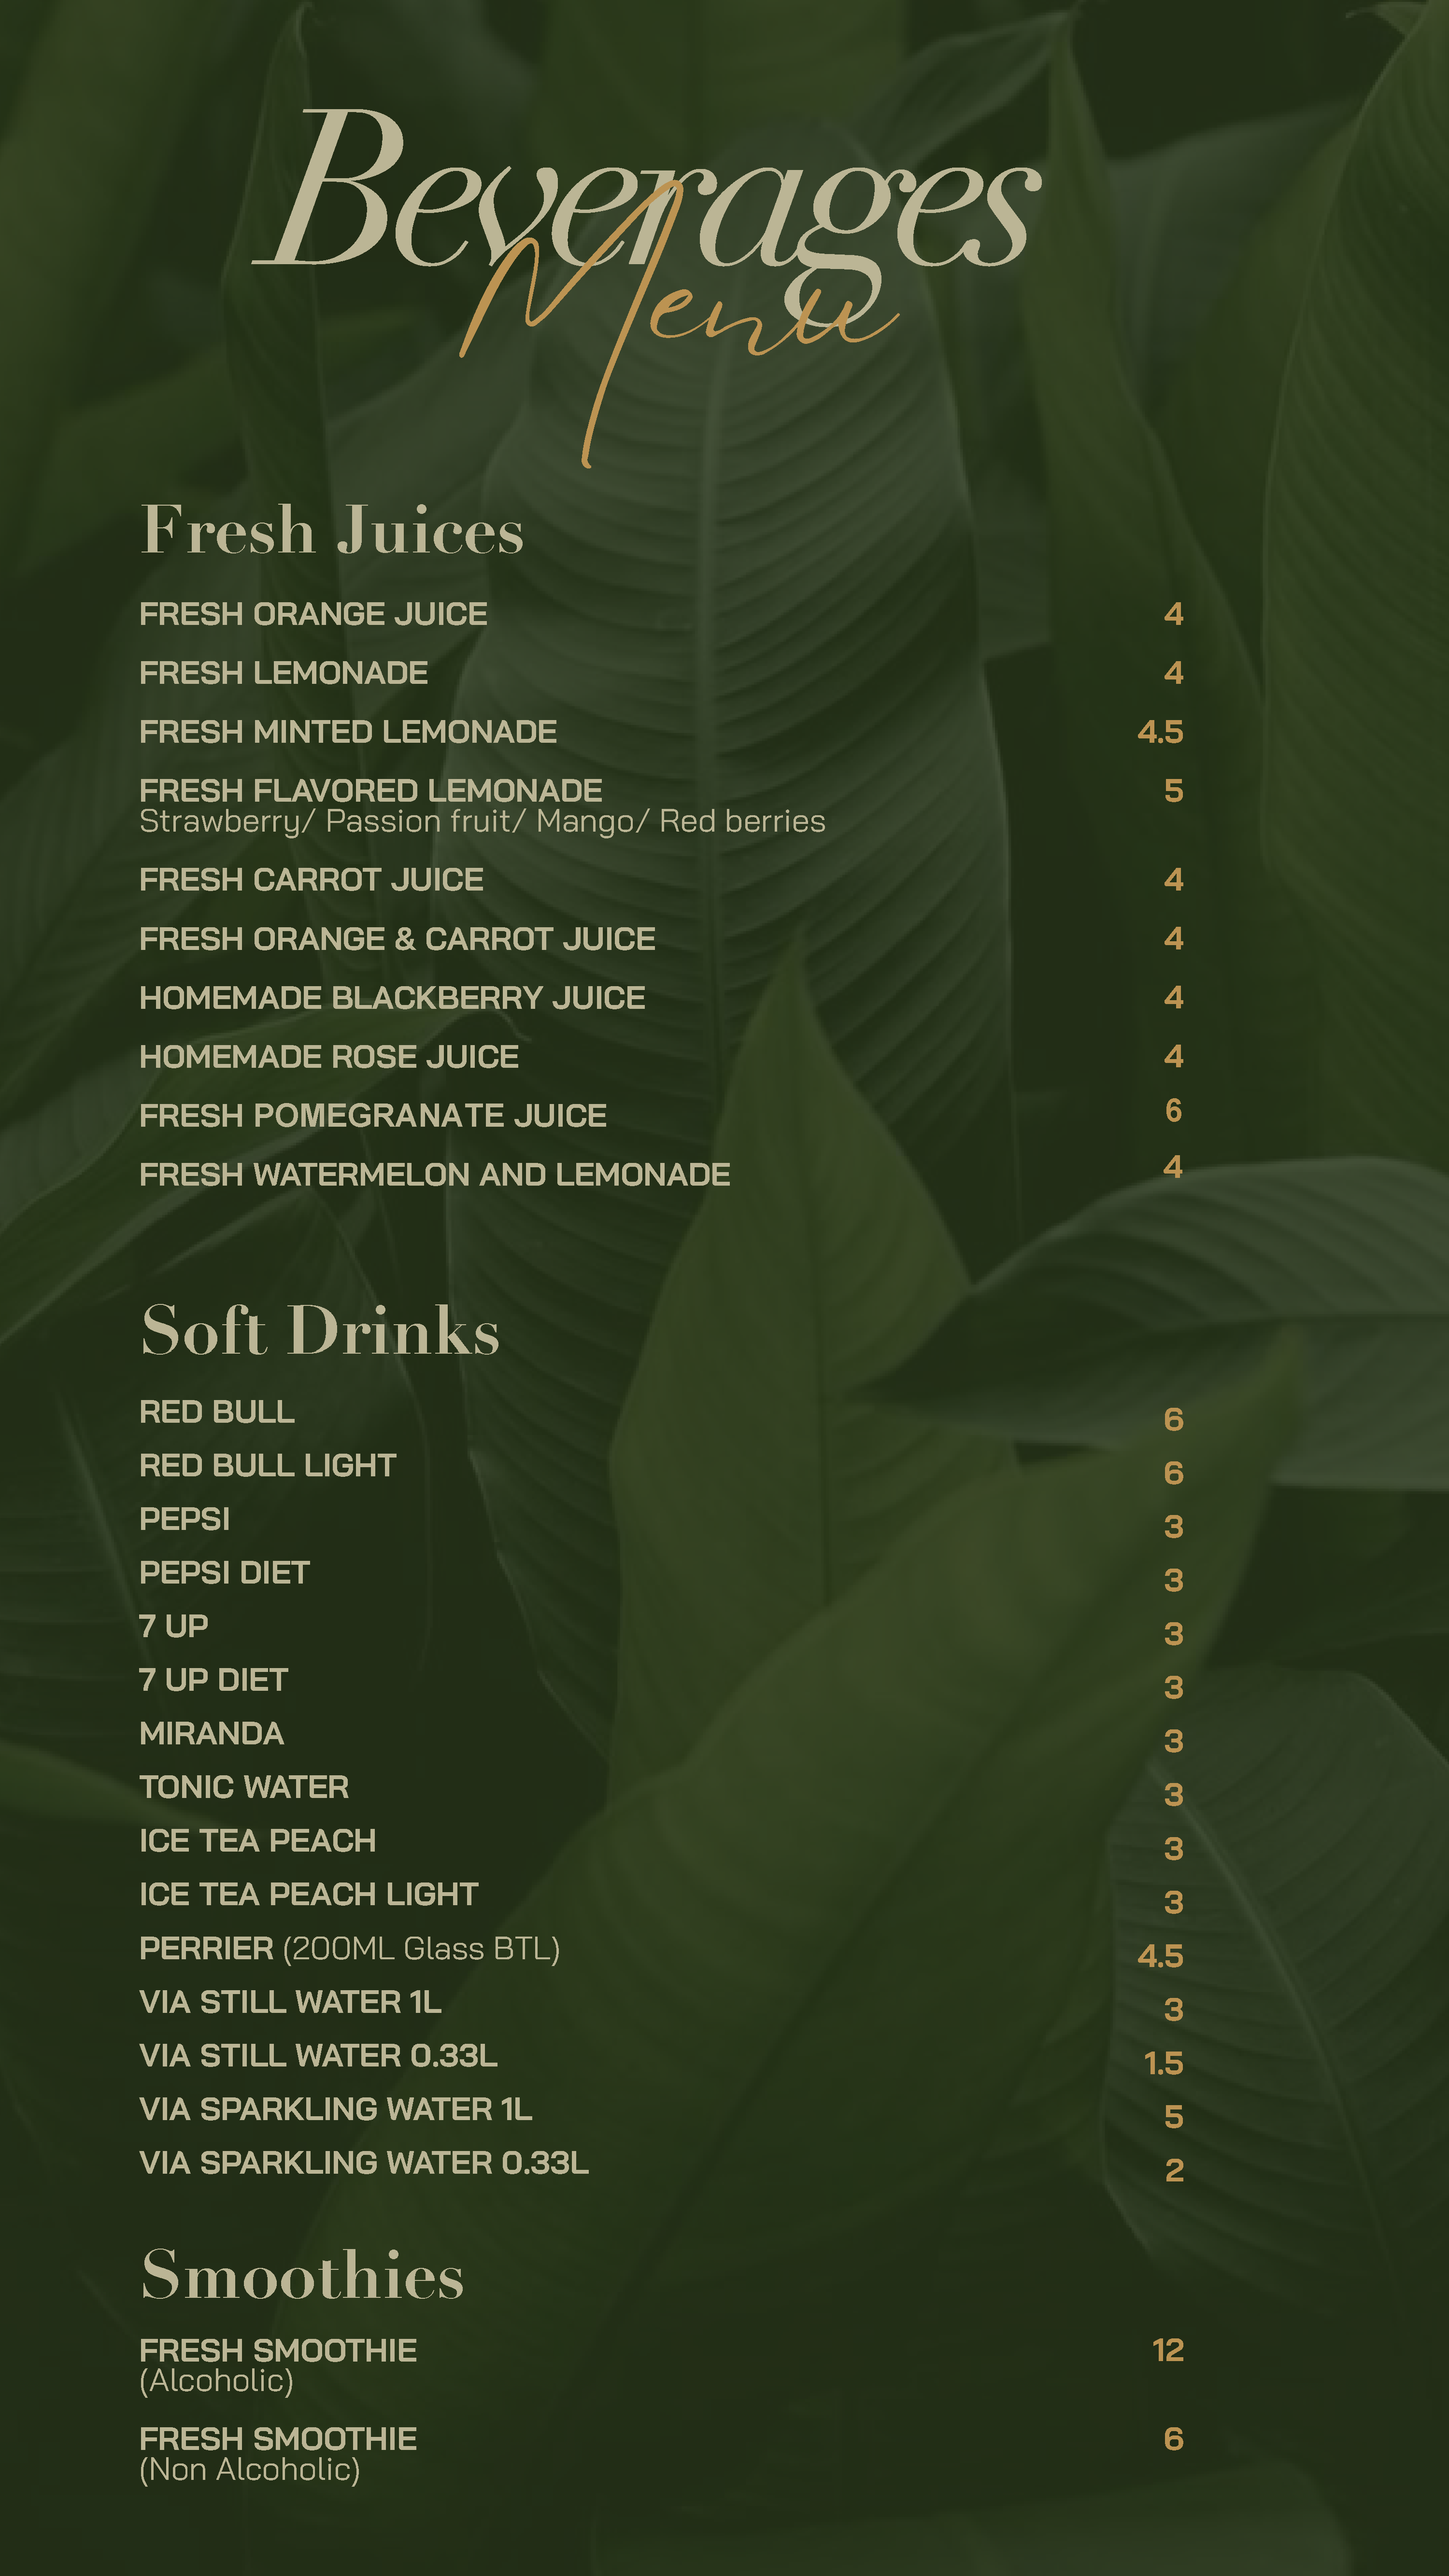Tap the Fresh Orange Juice item
This screenshot has height=2576, width=1449.
tap(313, 614)
